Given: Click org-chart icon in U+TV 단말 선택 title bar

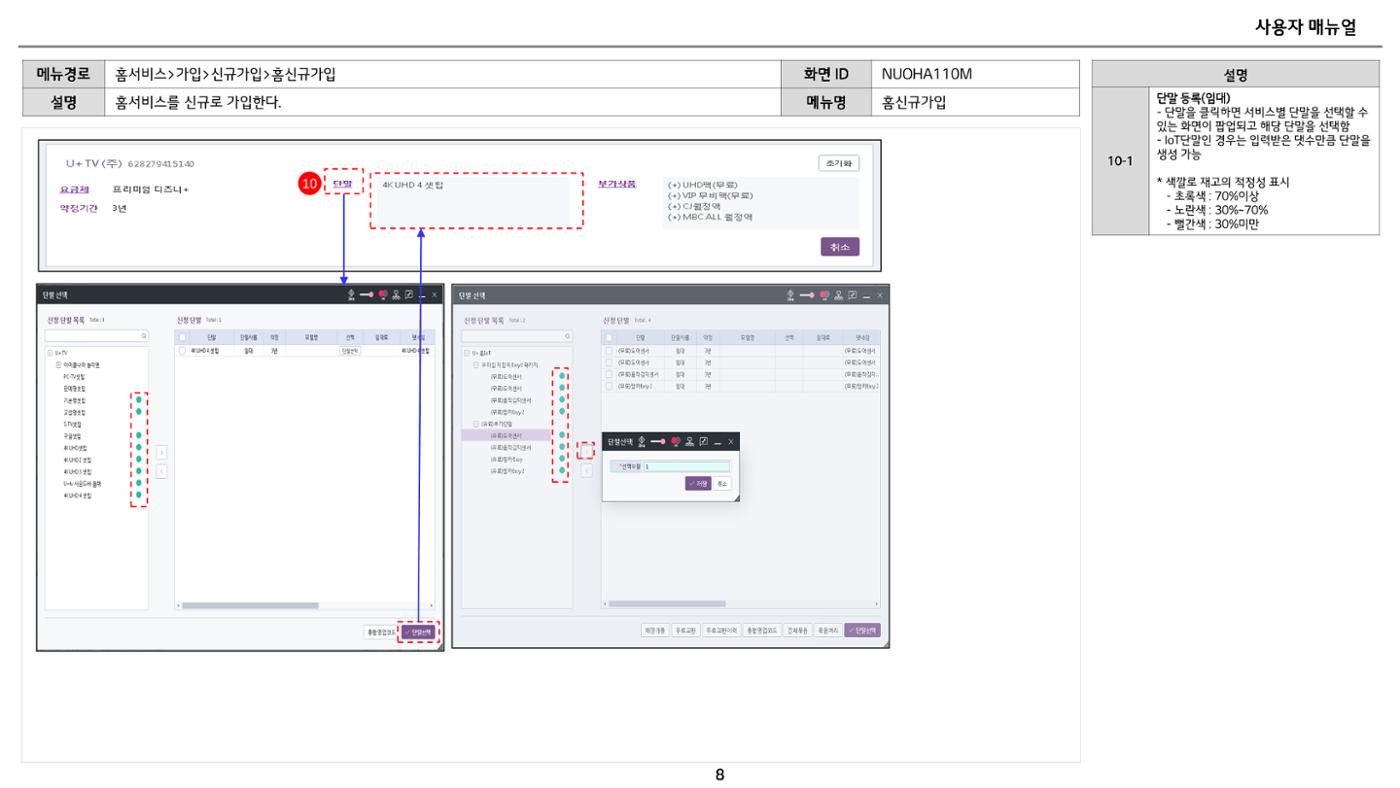Looking at the screenshot, I should tap(396, 295).
